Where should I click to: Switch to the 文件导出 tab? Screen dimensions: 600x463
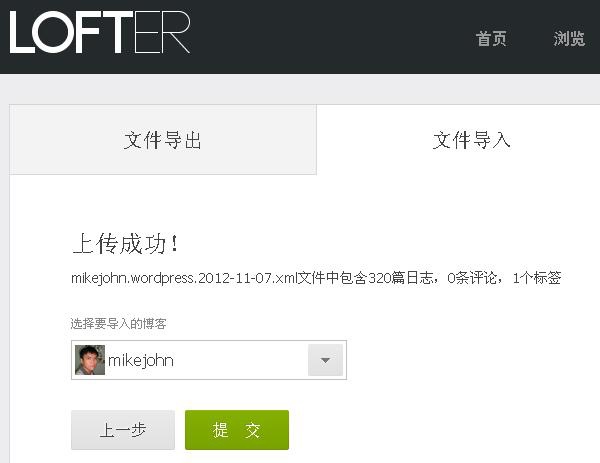tap(163, 140)
